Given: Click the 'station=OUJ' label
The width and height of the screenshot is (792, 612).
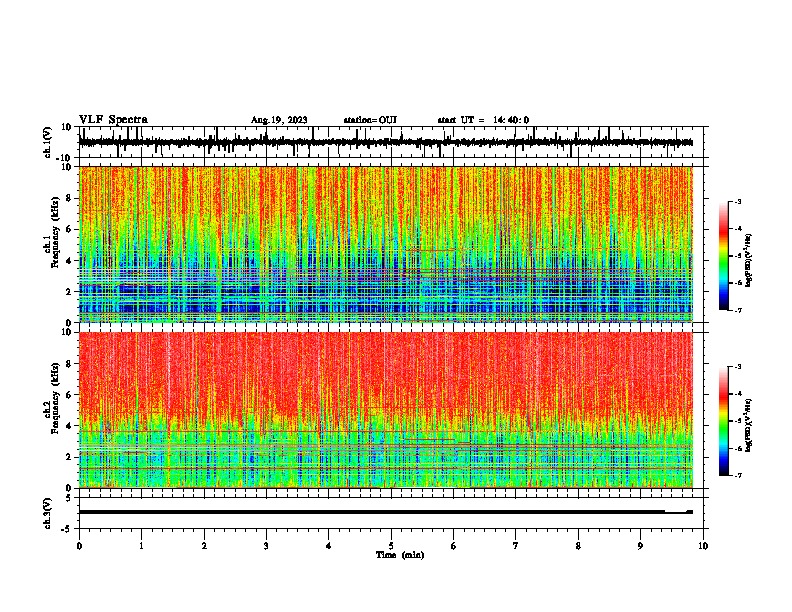Looking at the screenshot, I should tap(370, 120).
